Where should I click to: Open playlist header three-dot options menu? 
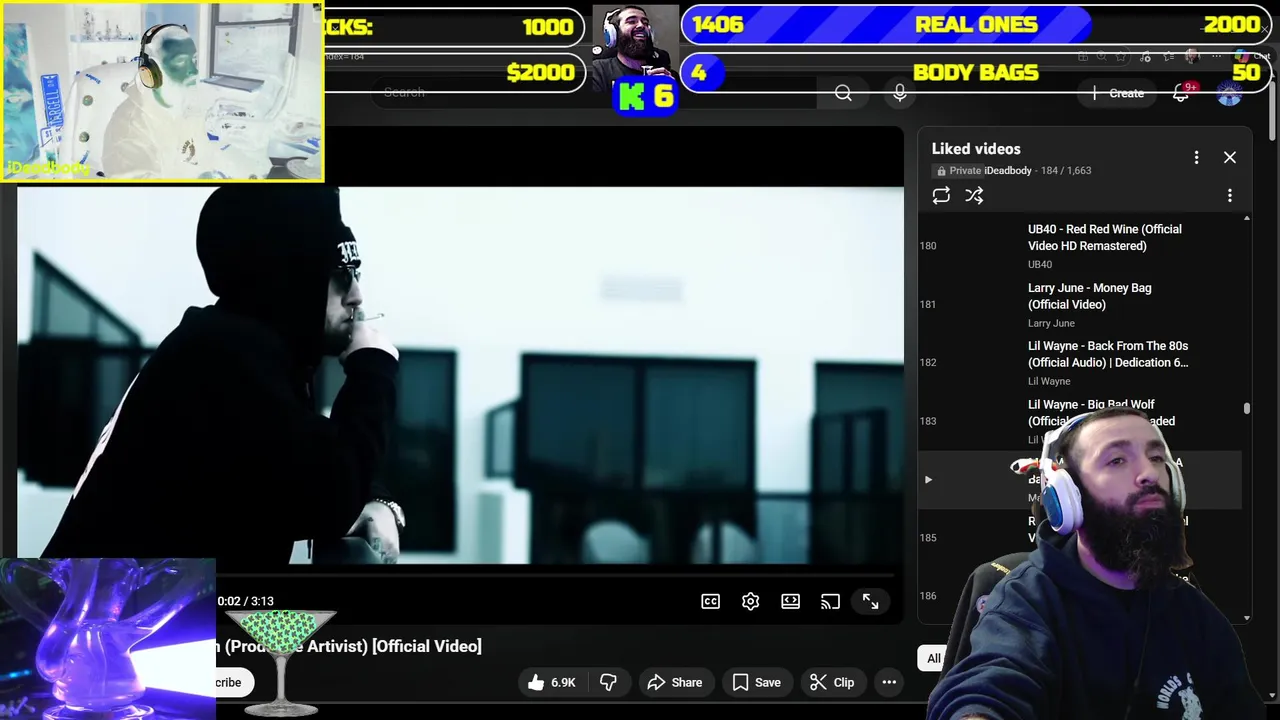pyautogui.click(x=1196, y=157)
